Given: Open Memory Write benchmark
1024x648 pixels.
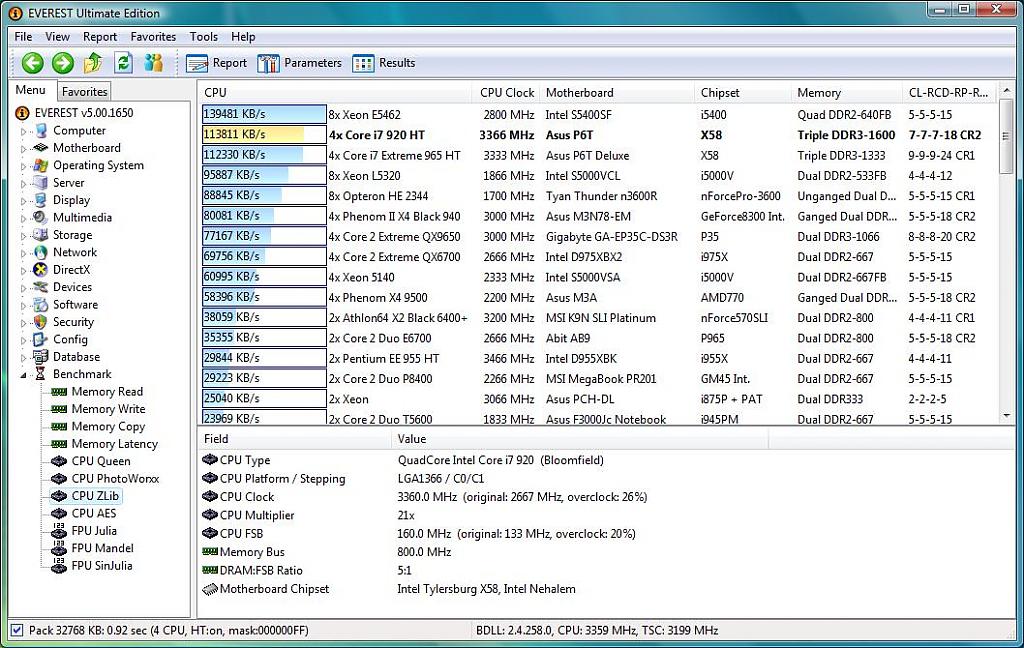Looking at the screenshot, I should [108, 409].
